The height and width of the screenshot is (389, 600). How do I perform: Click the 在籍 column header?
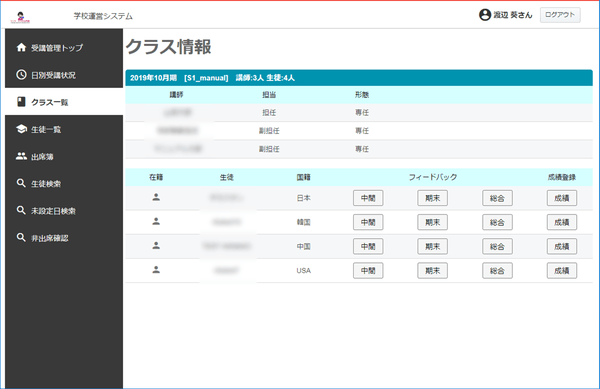(x=156, y=177)
